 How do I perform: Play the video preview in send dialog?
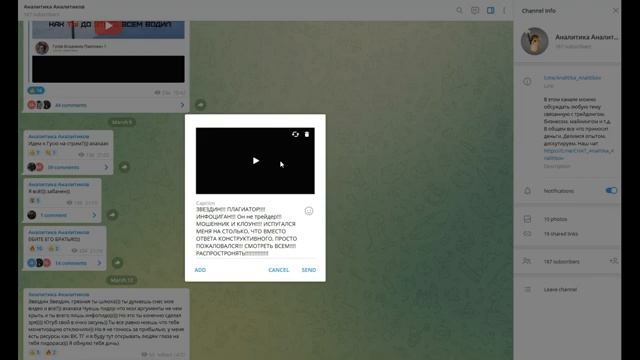[256, 161]
